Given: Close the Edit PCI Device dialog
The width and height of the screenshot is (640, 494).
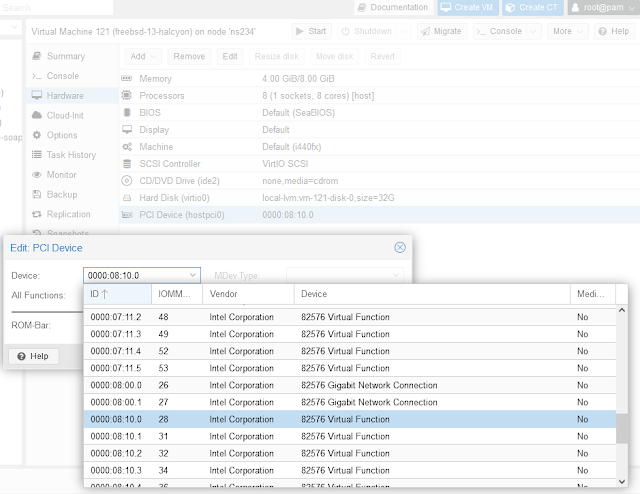Looking at the screenshot, I should [400, 247].
